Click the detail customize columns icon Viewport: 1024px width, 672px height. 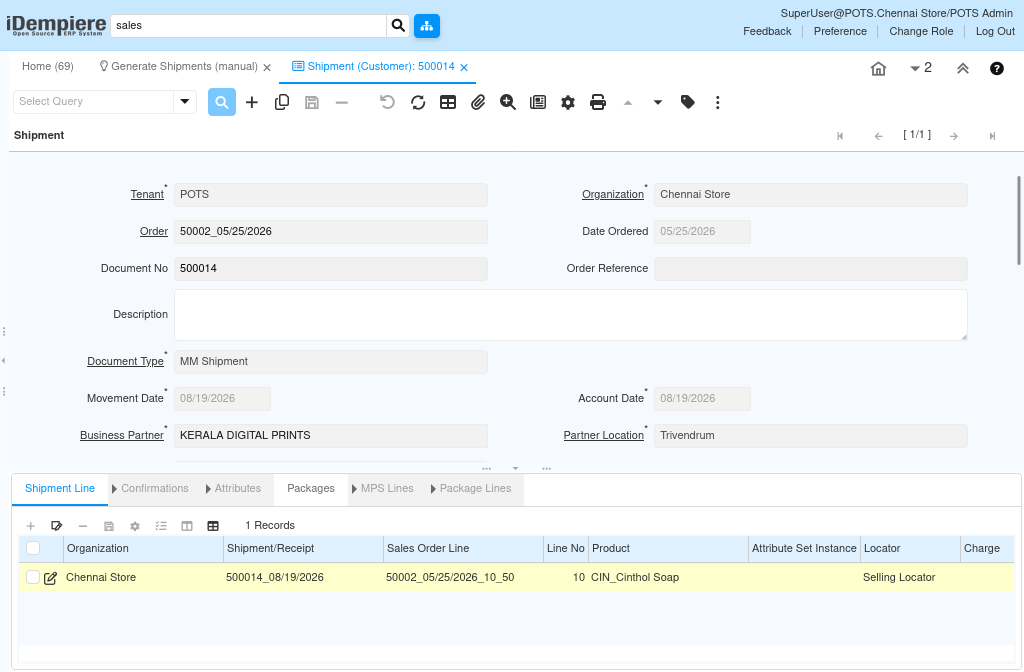[x=187, y=526]
